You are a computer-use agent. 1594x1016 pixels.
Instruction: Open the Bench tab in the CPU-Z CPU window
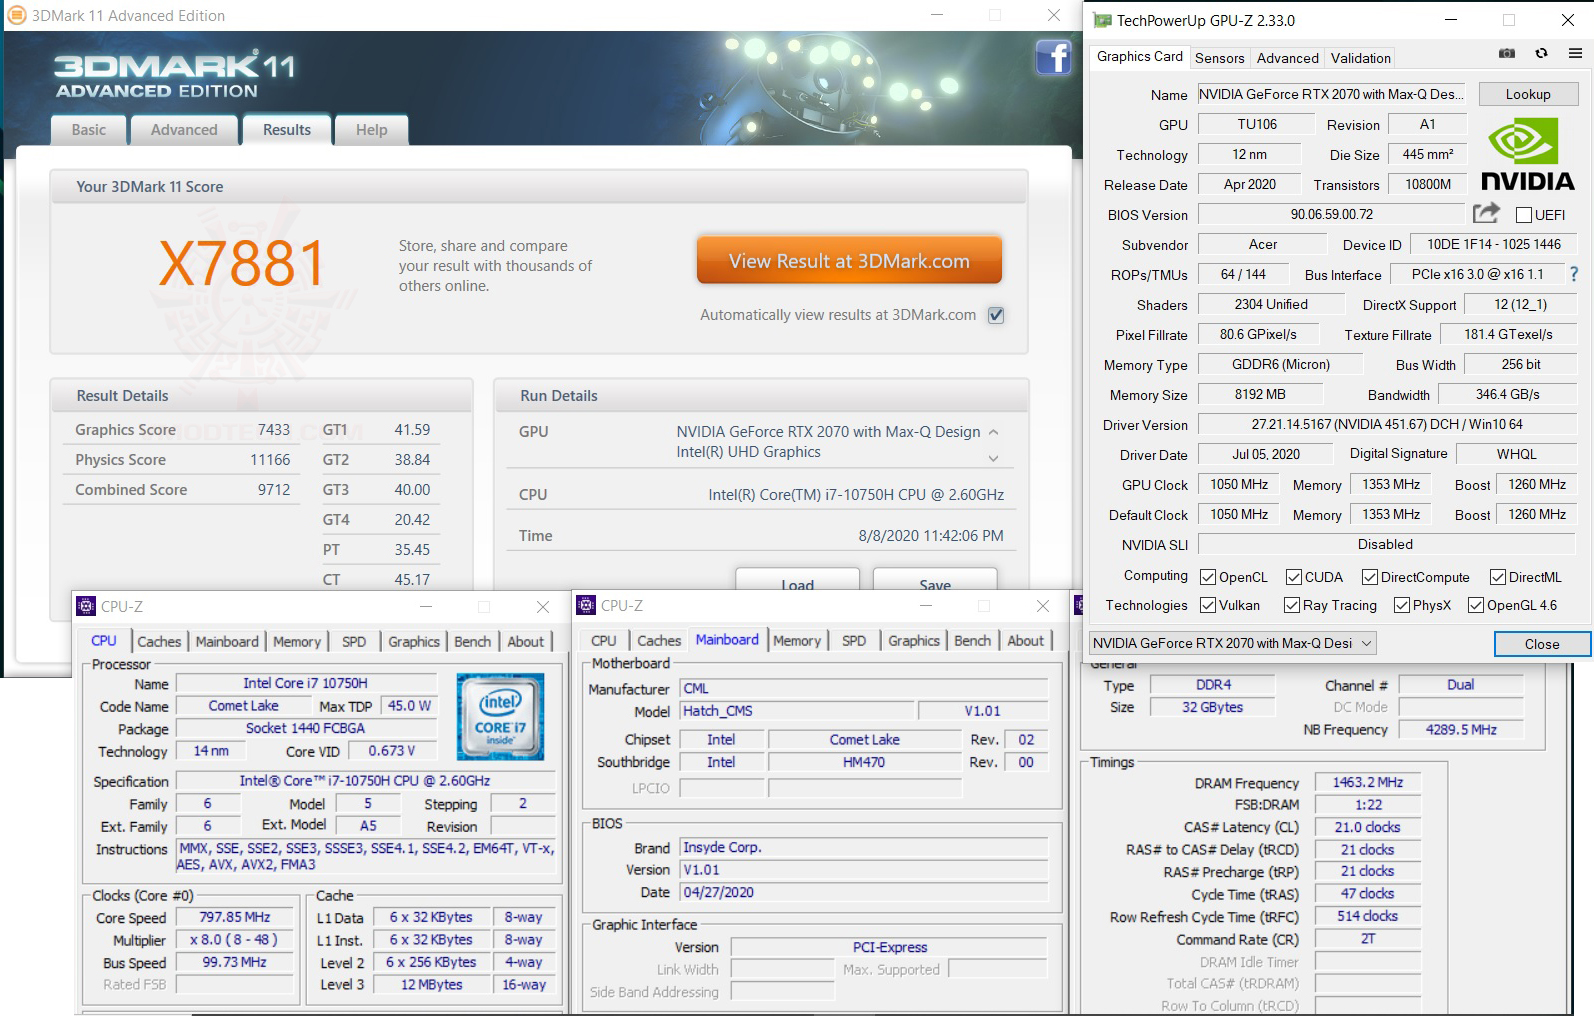[472, 642]
